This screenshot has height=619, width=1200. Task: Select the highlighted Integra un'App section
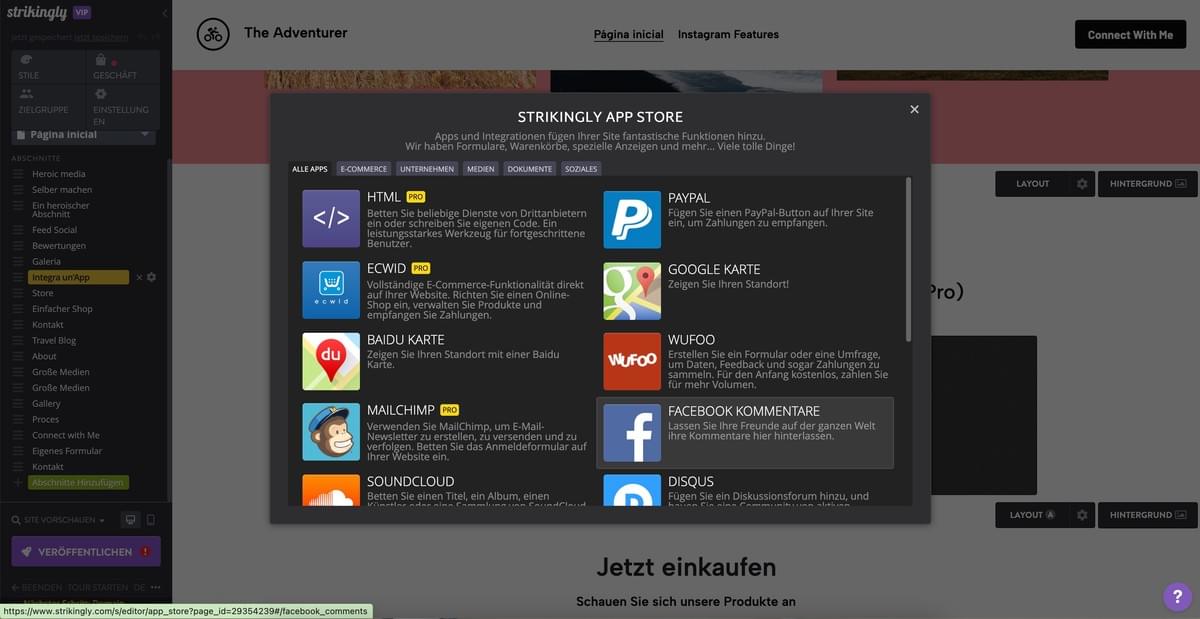tap(79, 277)
